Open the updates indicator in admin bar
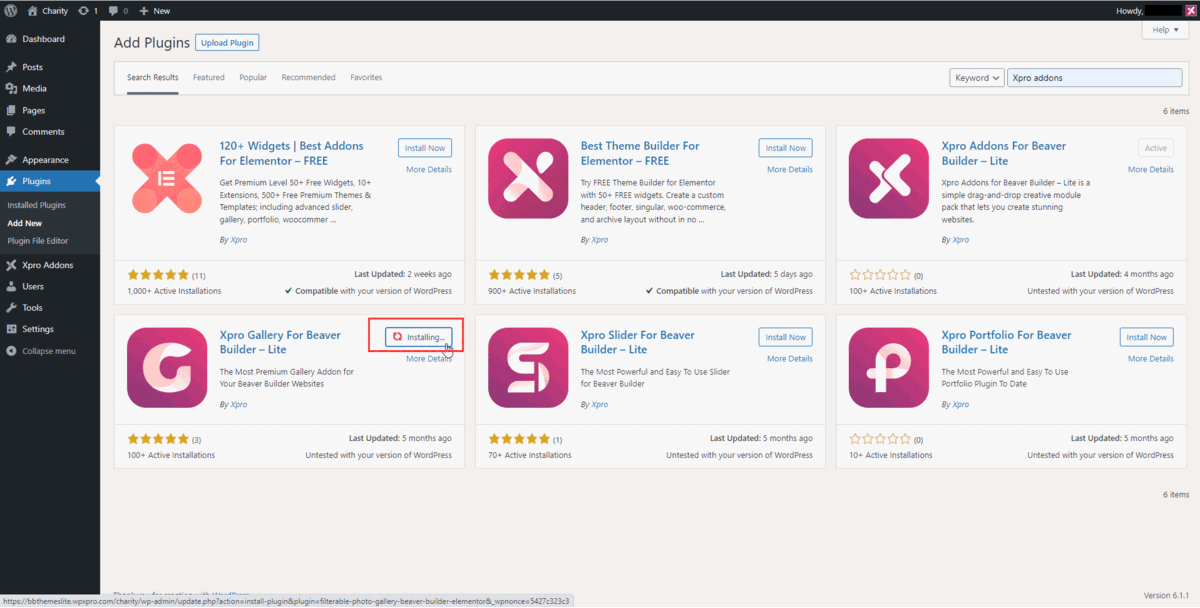This screenshot has width=1200, height=608. pos(88,10)
